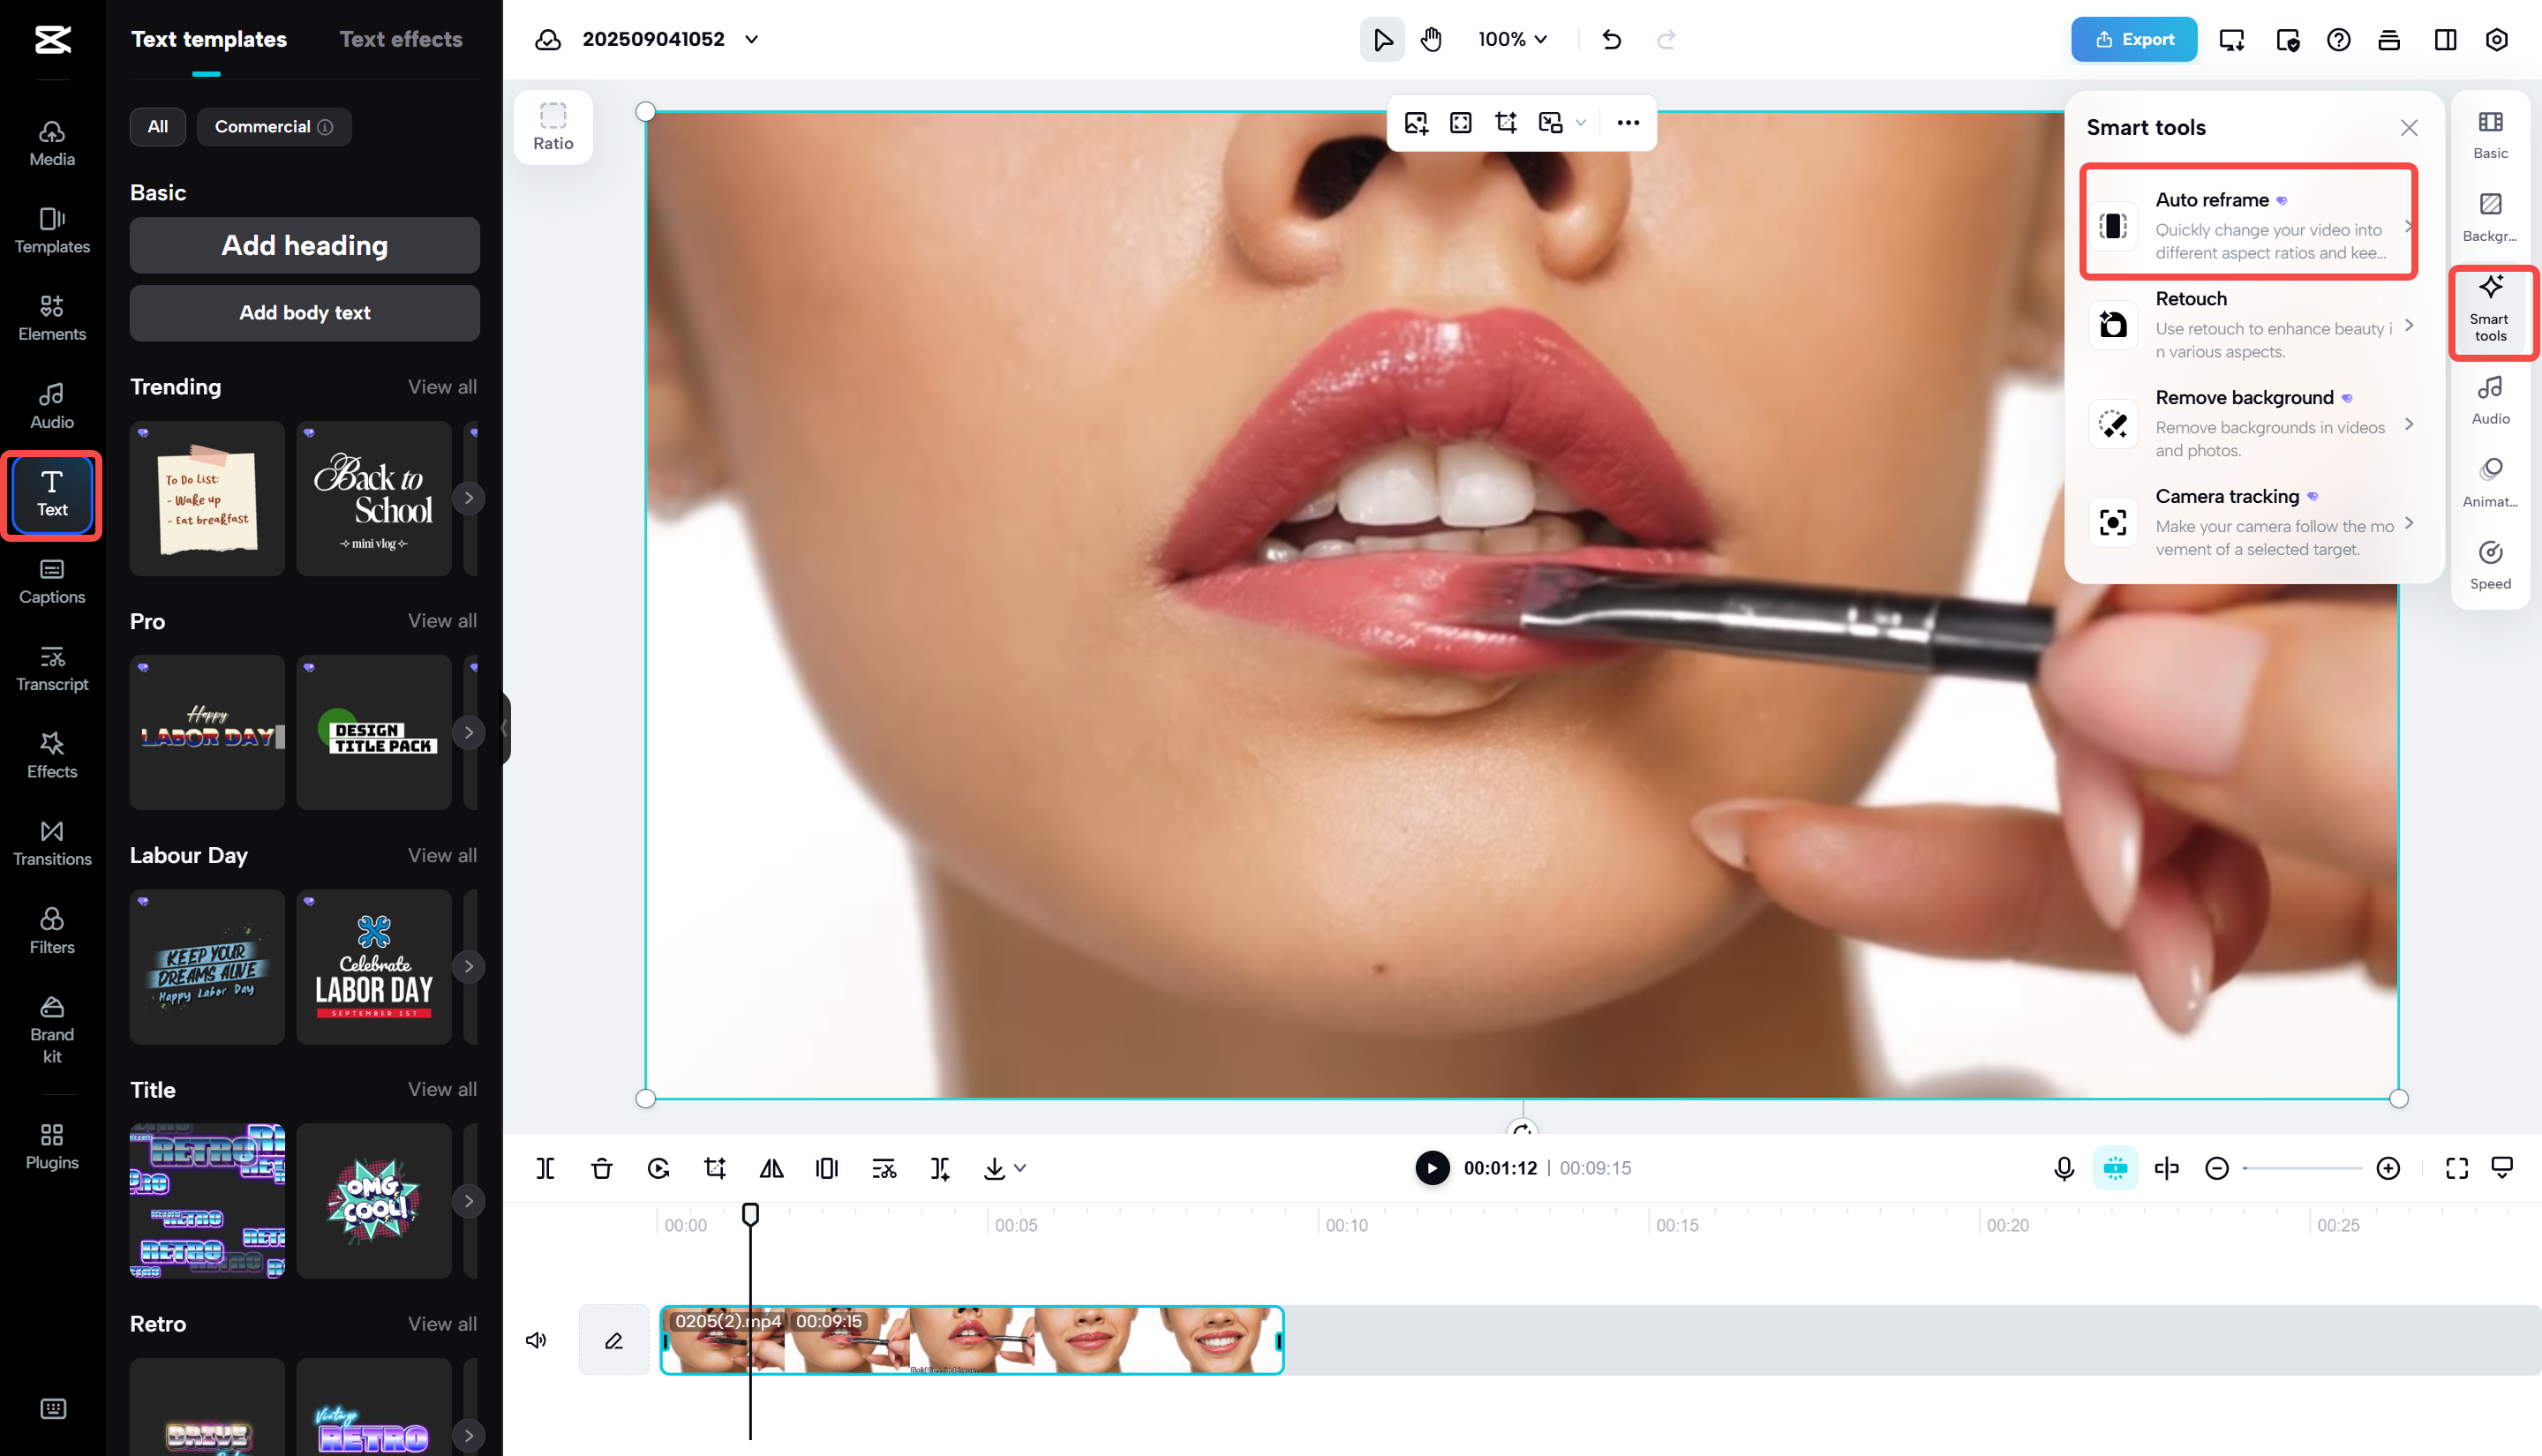Delete the selected timeline clip
The height and width of the screenshot is (1456, 2542).
pyautogui.click(x=601, y=1167)
